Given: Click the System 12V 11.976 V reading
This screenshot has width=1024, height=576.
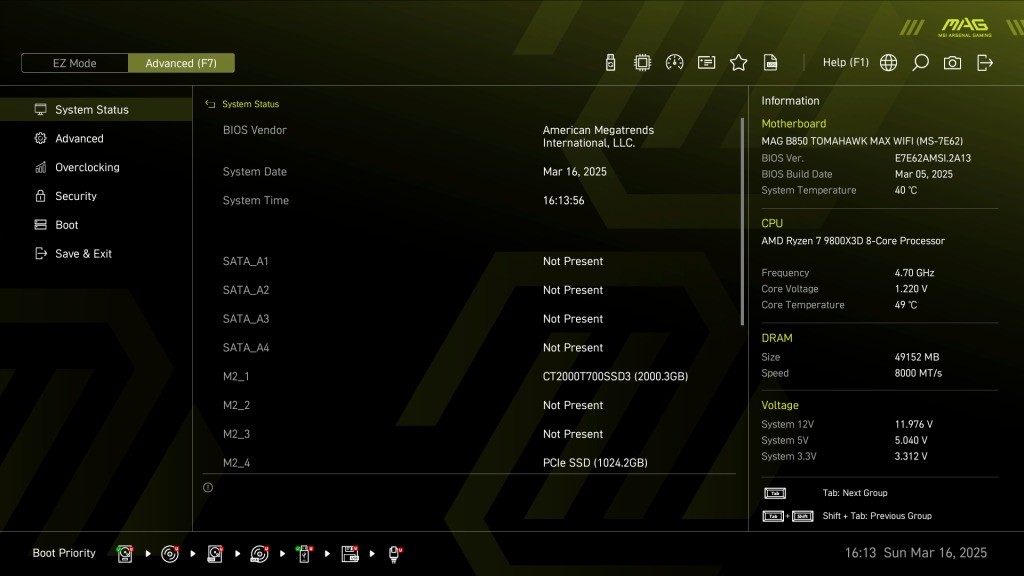Looking at the screenshot, I should point(914,424).
